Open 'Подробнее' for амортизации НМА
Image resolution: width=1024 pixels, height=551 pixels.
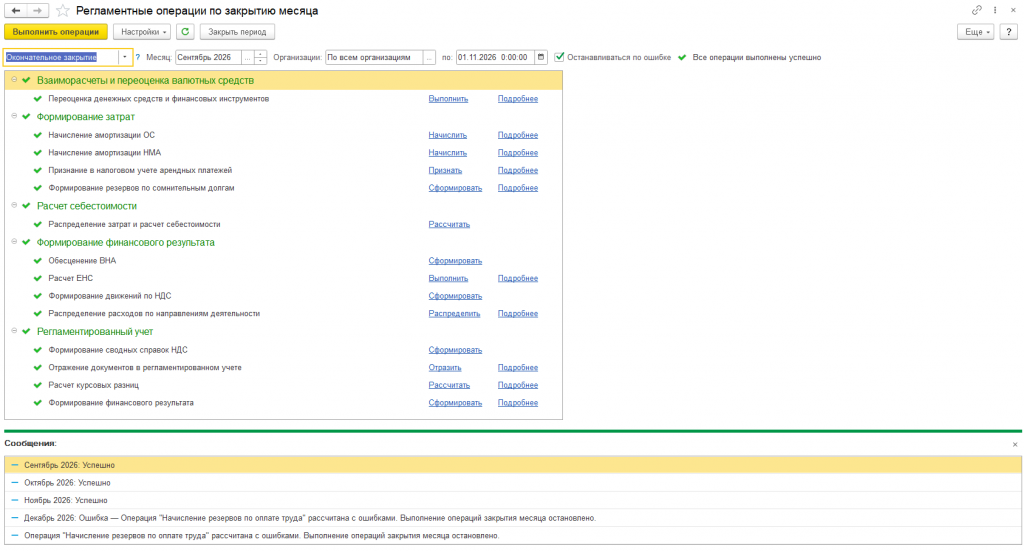pyautogui.click(x=518, y=153)
